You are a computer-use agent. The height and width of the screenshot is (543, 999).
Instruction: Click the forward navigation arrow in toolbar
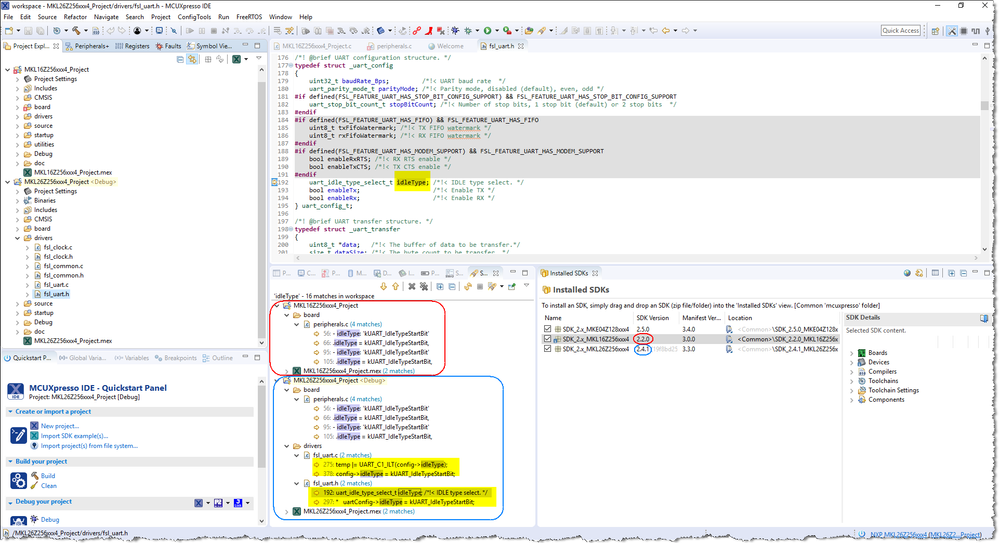[x=686, y=31]
